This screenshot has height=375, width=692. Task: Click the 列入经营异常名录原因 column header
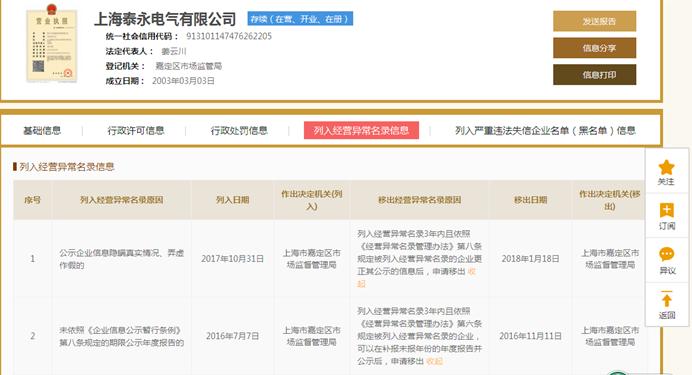click(121, 200)
